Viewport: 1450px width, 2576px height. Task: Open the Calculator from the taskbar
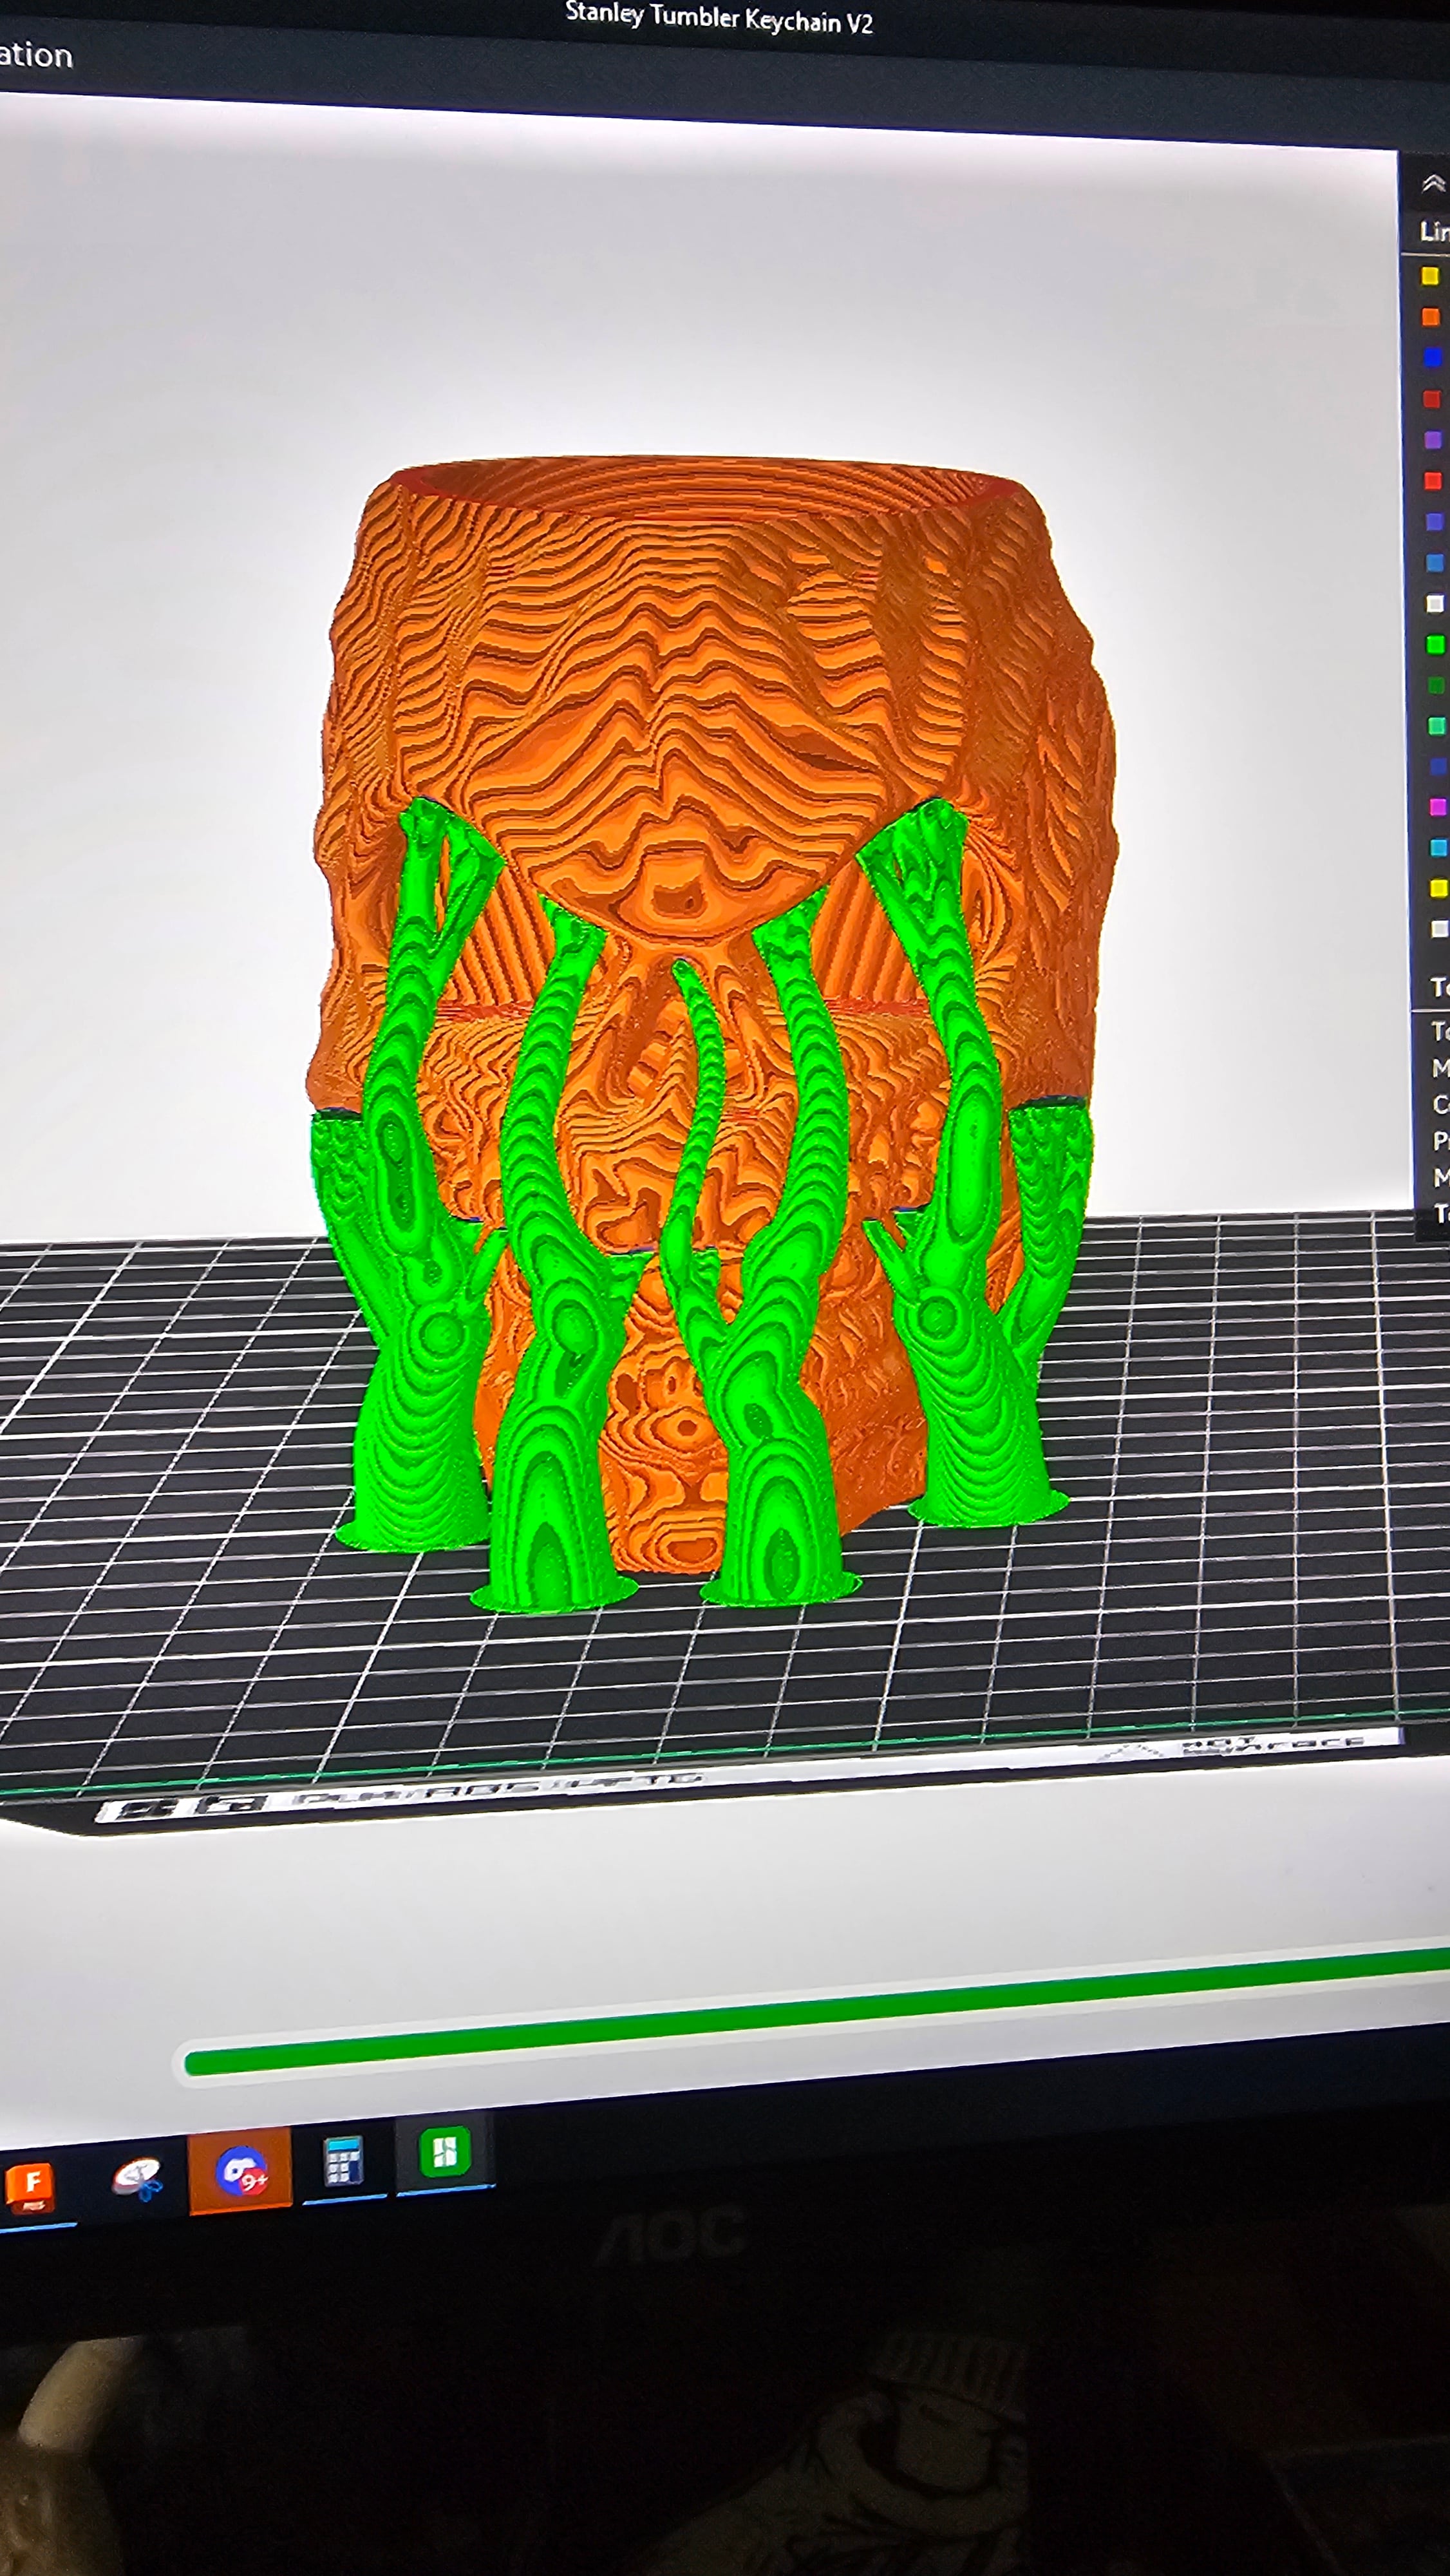click(x=343, y=2162)
